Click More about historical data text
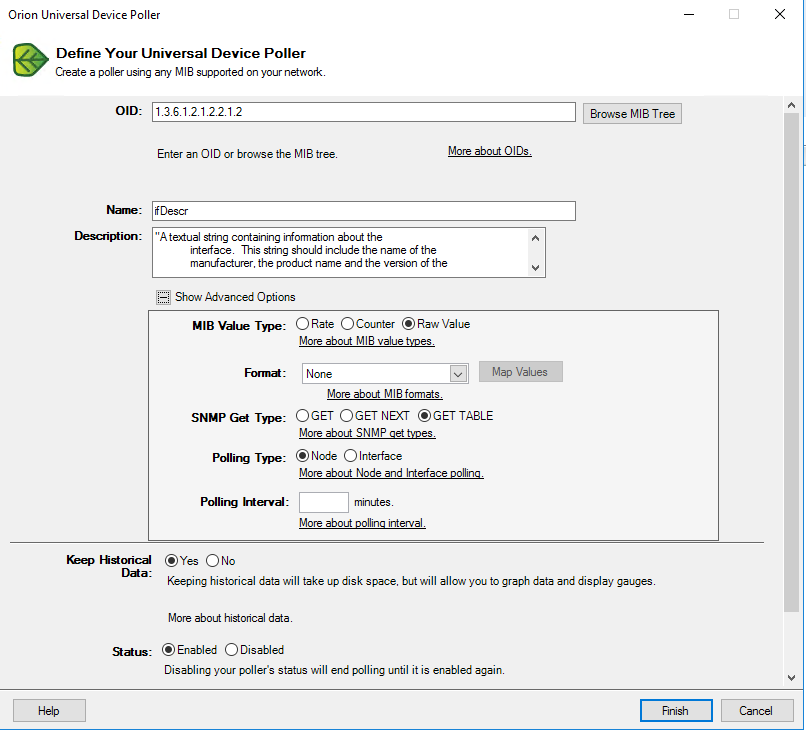 (x=230, y=618)
